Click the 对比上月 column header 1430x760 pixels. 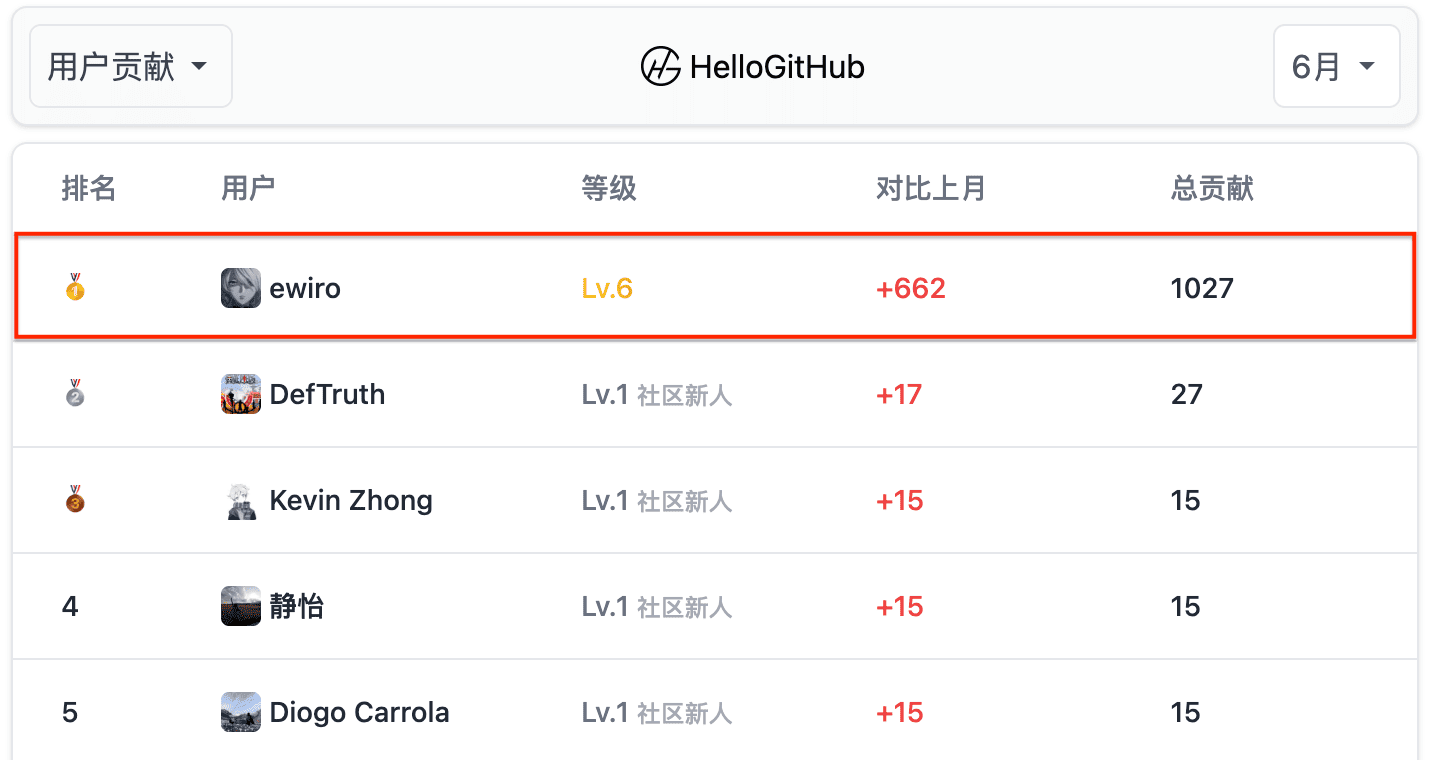point(931,188)
